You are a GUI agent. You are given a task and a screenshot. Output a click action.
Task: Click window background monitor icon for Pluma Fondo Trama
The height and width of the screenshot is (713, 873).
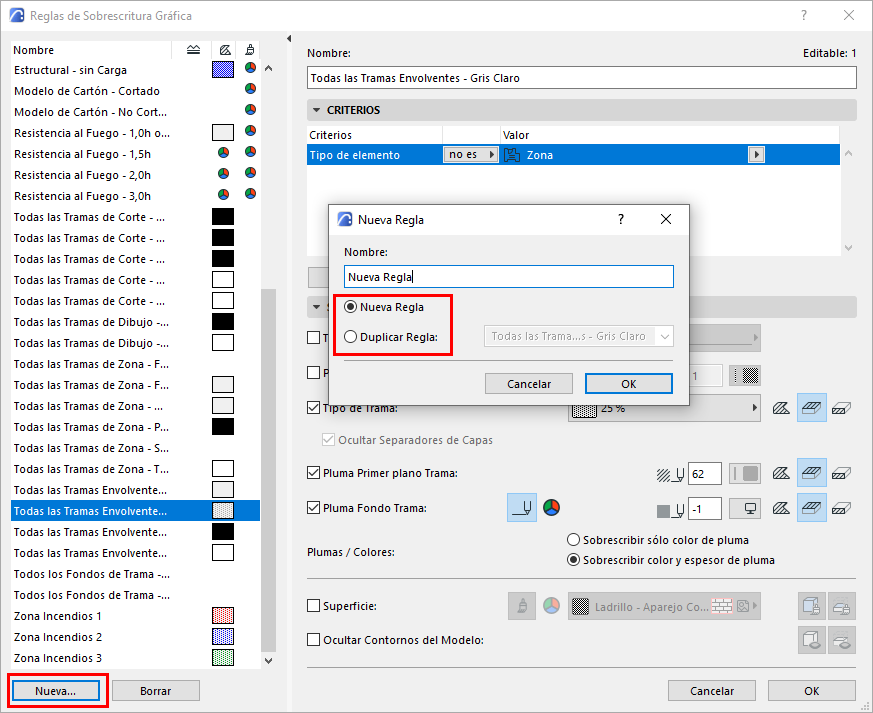tap(745, 508)
